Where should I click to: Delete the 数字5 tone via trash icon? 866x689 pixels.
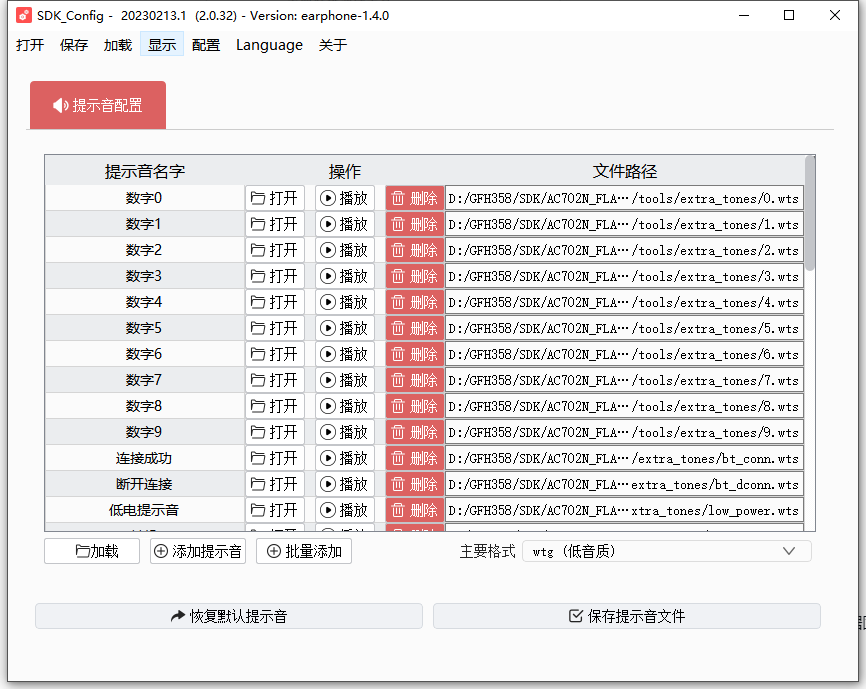click(398, 328)
